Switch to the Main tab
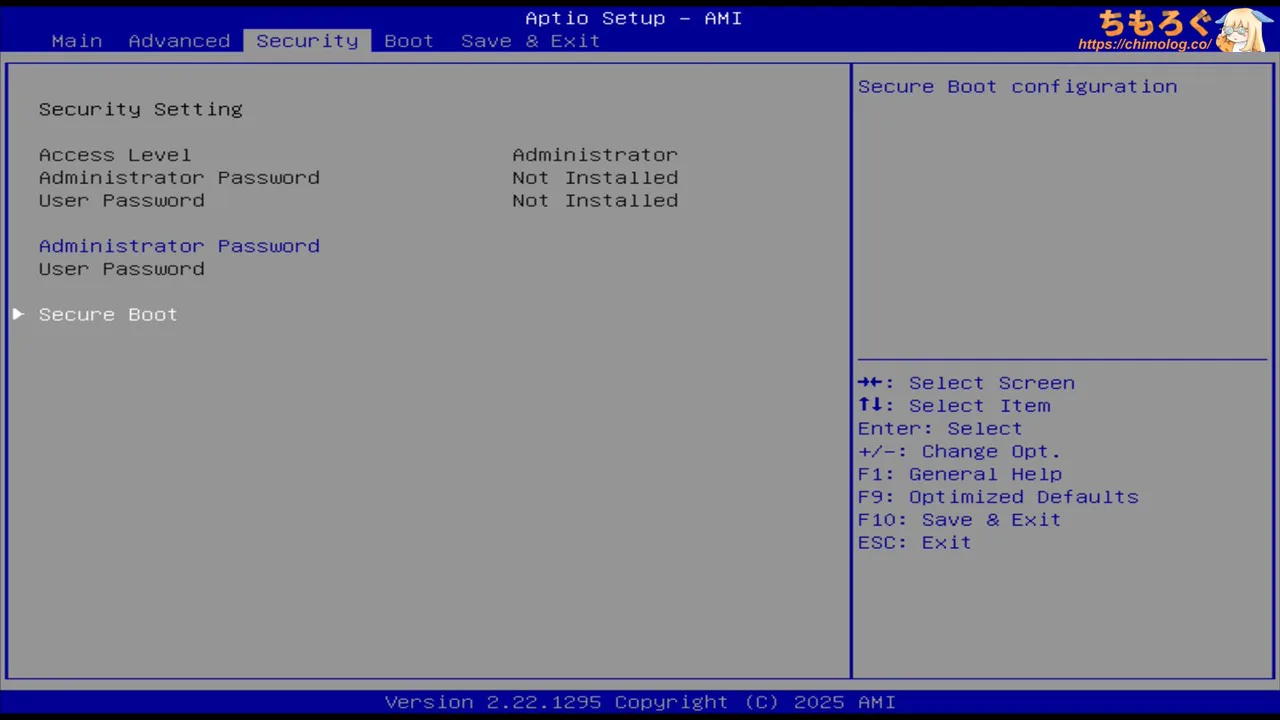 (x=77, y=41)
